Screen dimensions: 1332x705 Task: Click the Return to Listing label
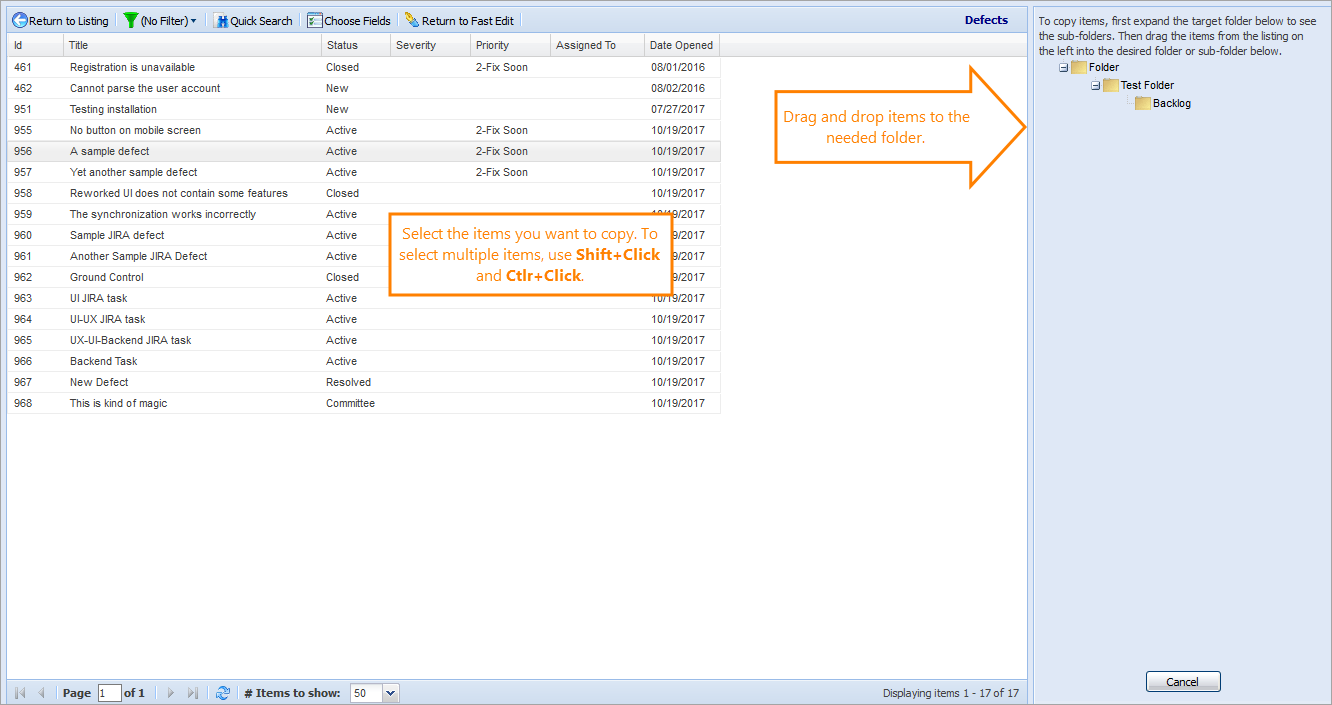[x=68, y=21]
